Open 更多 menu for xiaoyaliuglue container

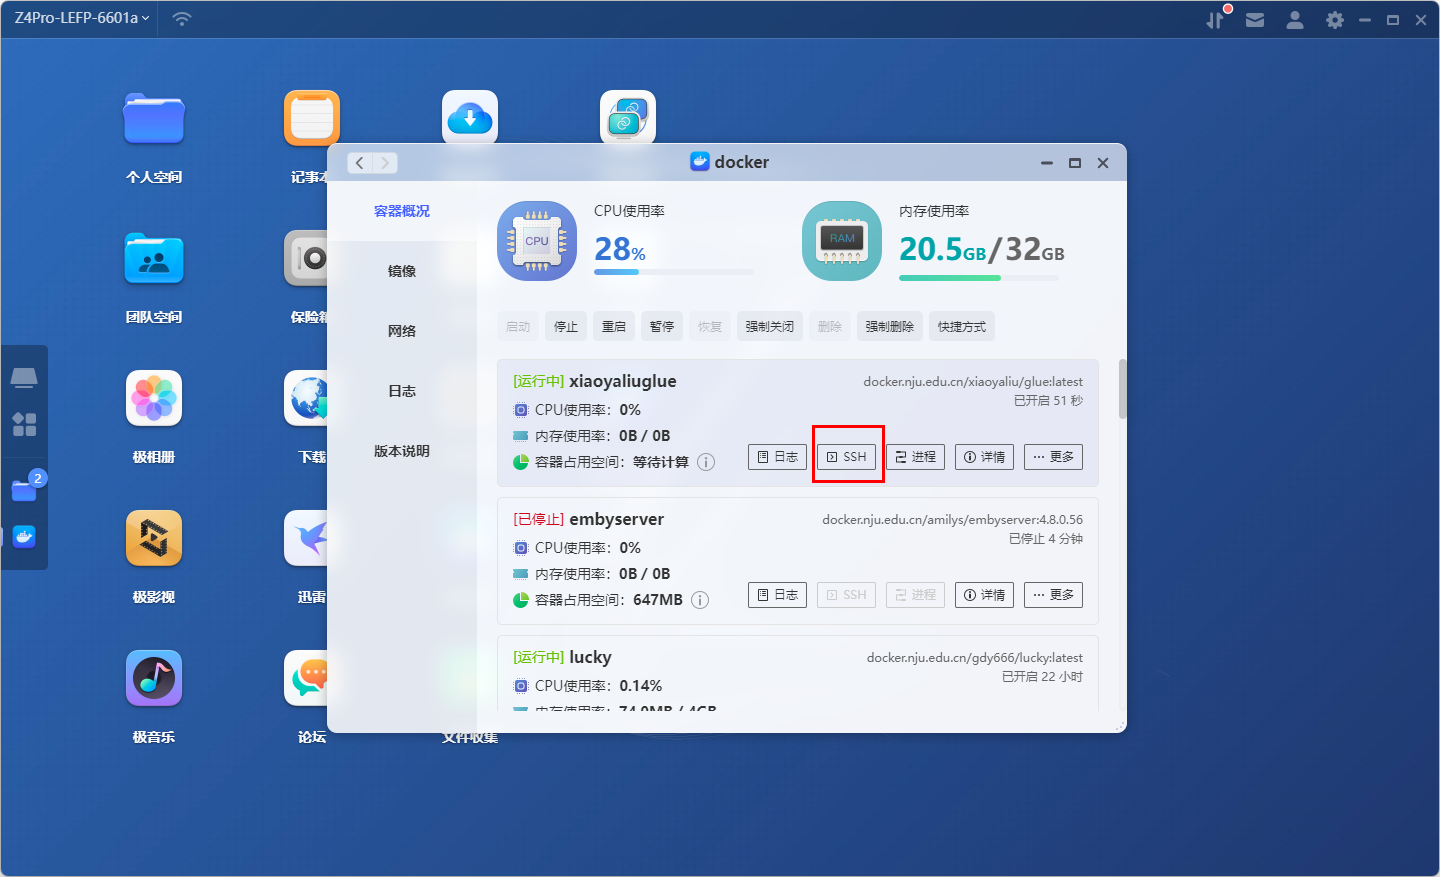coord(1053,457)
